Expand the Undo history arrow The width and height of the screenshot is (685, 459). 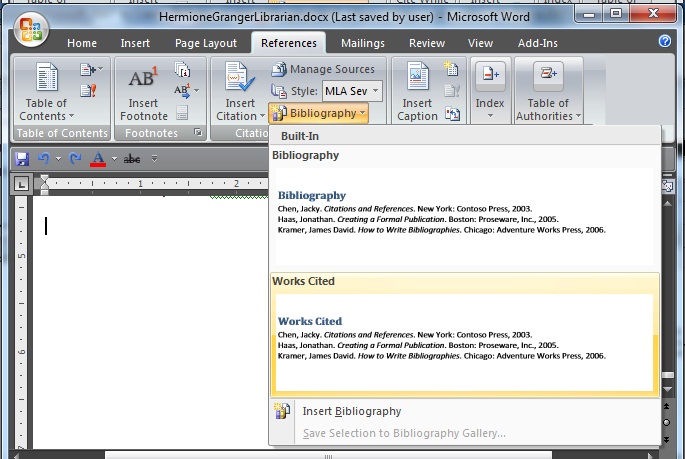point(58,159)
